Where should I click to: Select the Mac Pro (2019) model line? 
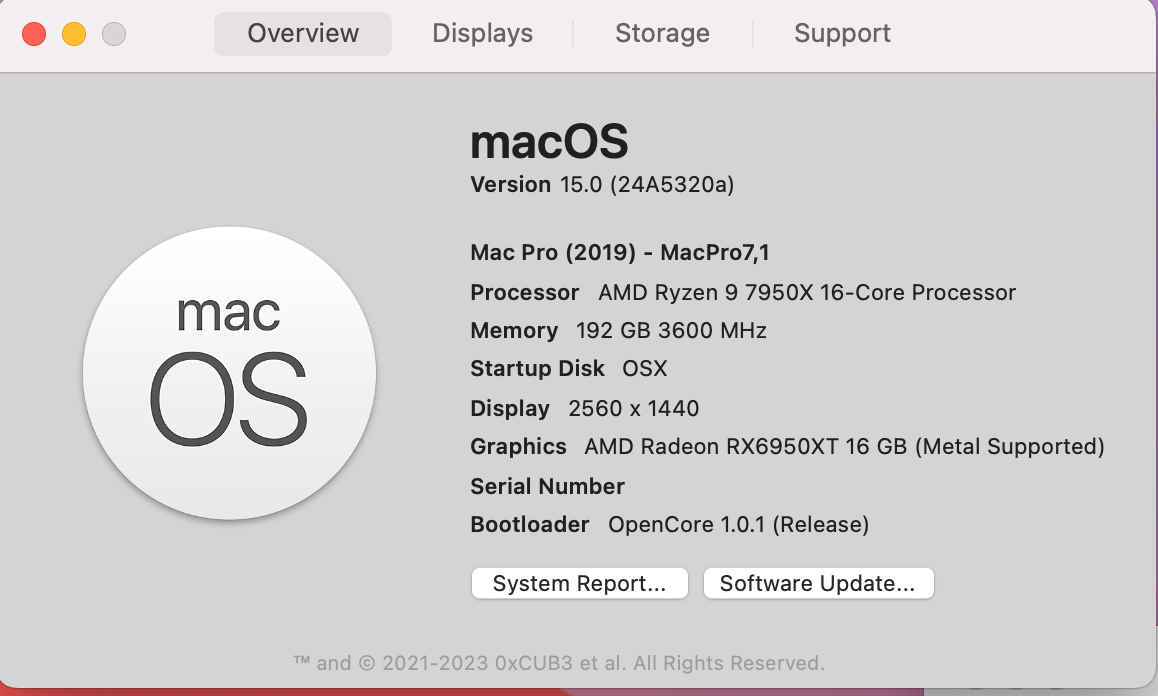coord(620,253)
